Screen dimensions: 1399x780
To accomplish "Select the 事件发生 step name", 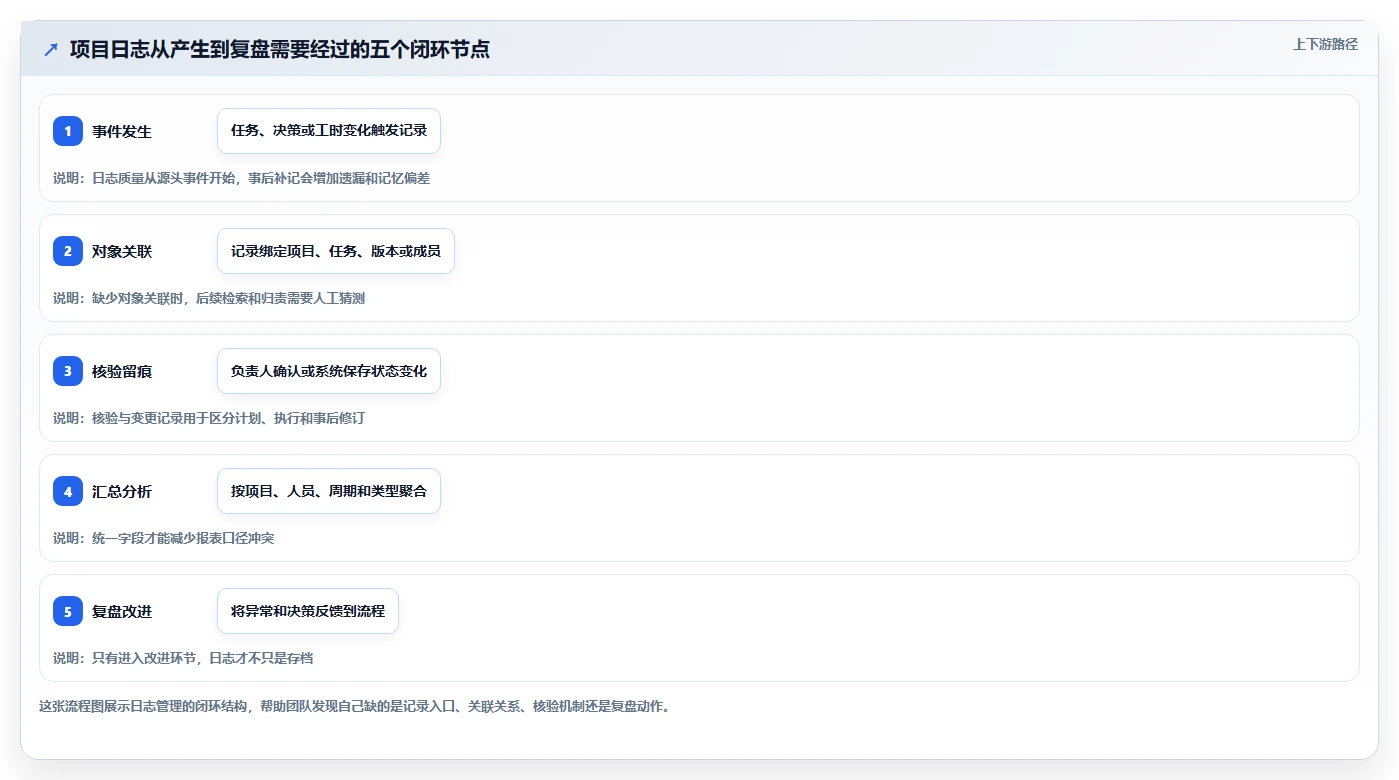I will point(122,131).
